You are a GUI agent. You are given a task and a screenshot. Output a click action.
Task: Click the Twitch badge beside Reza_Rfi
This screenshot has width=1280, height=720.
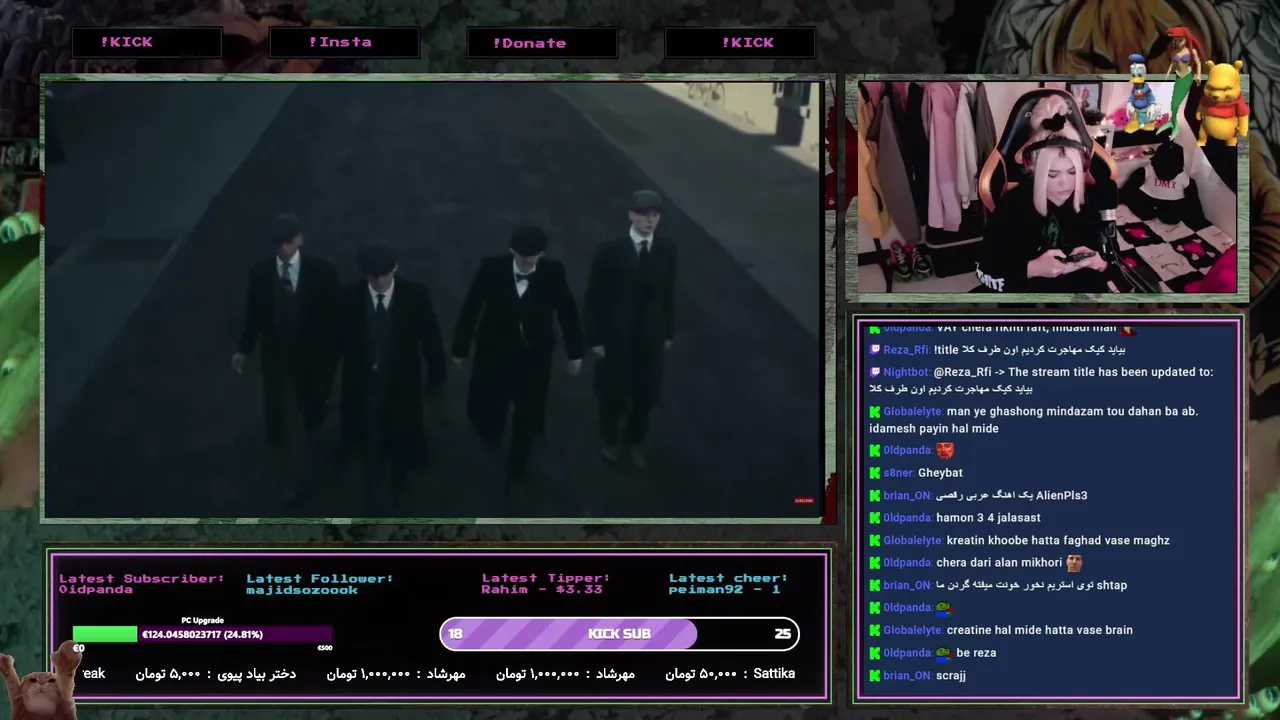tap(875, 350)
